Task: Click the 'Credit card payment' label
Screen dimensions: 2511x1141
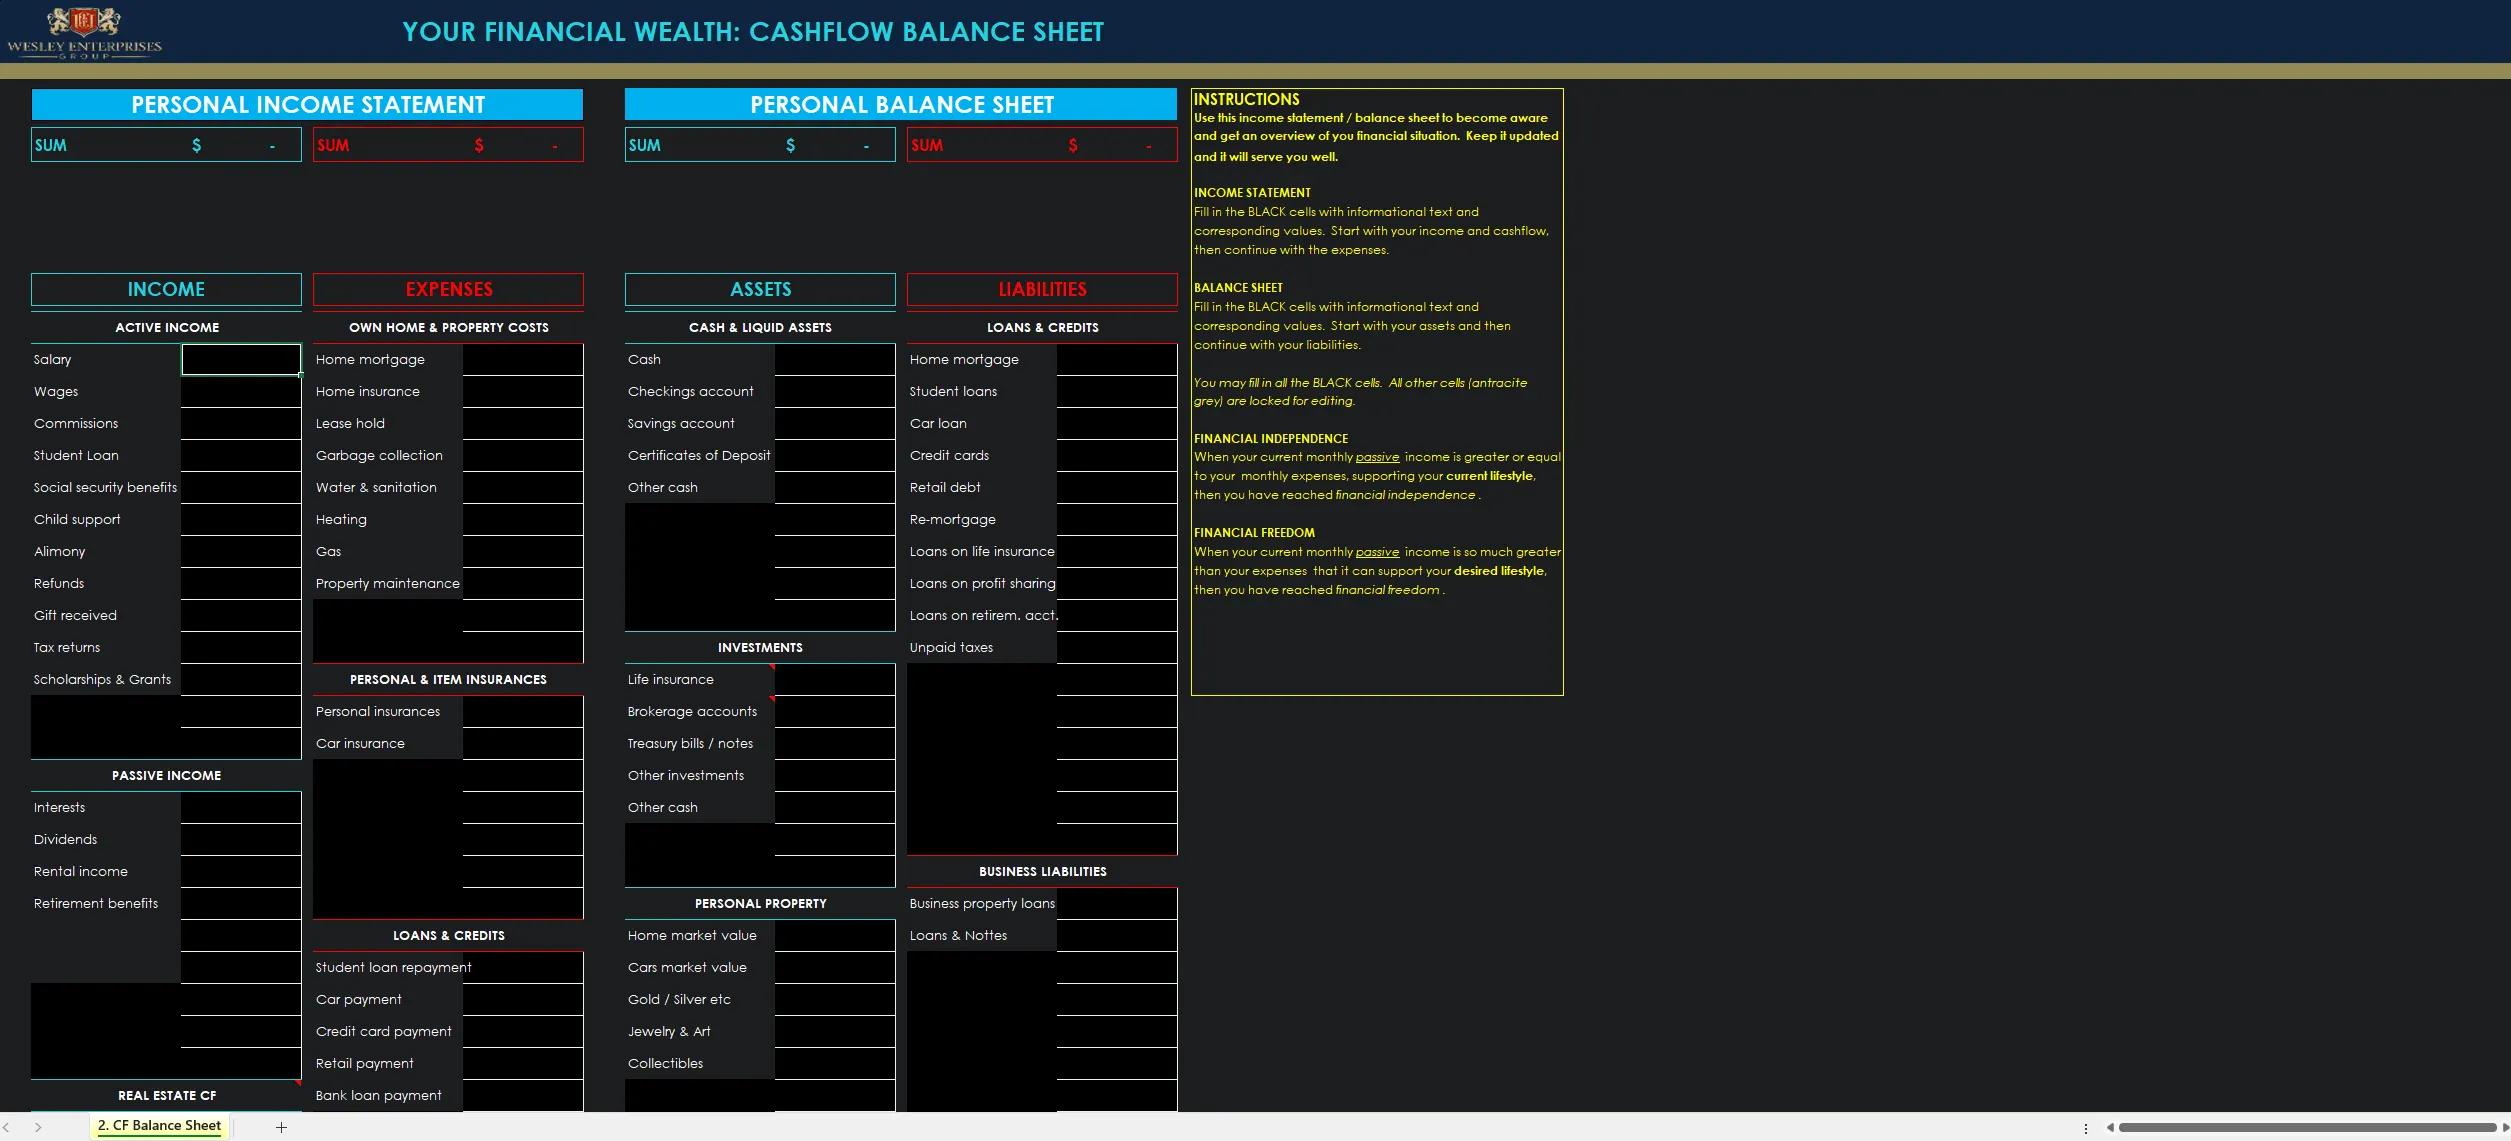Action: 384,1031
